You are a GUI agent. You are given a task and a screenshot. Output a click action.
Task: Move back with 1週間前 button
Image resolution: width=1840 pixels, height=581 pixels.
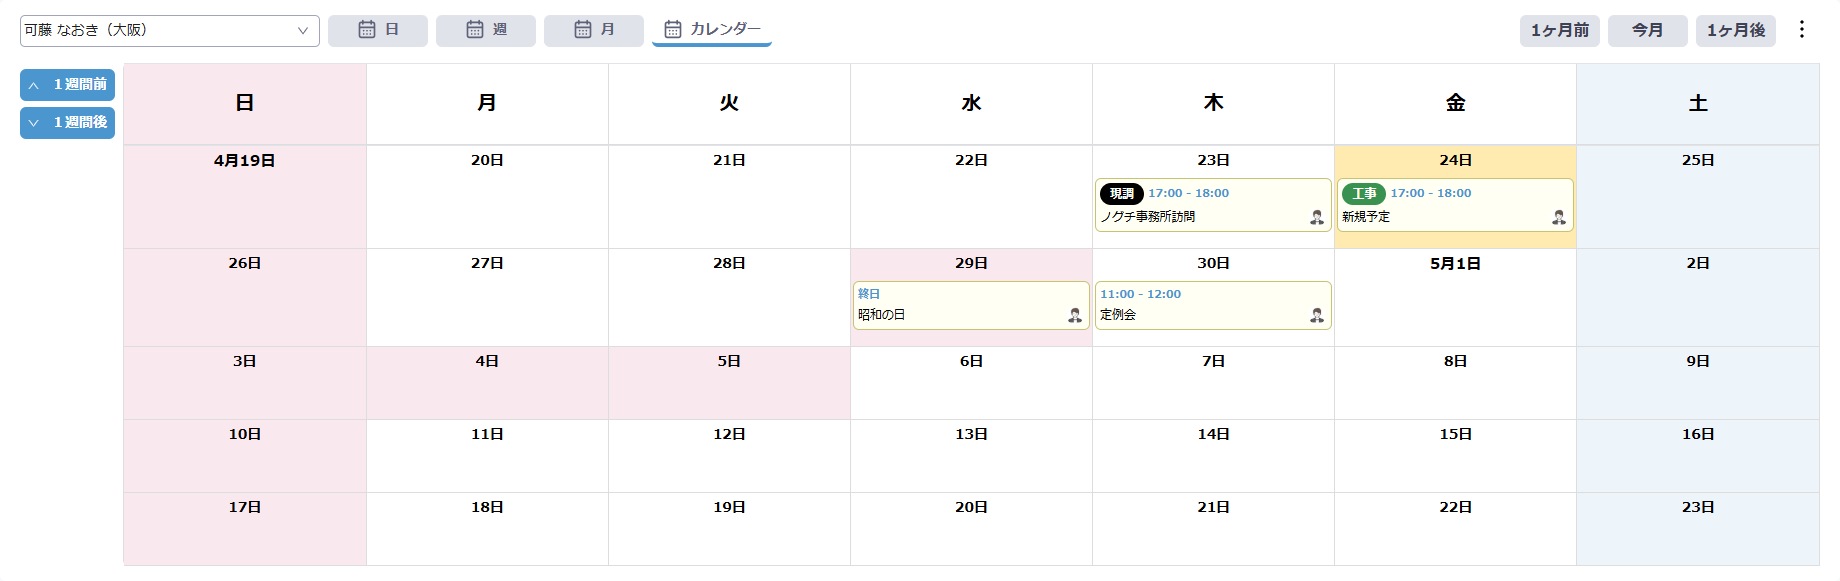[x=67, y=85]
